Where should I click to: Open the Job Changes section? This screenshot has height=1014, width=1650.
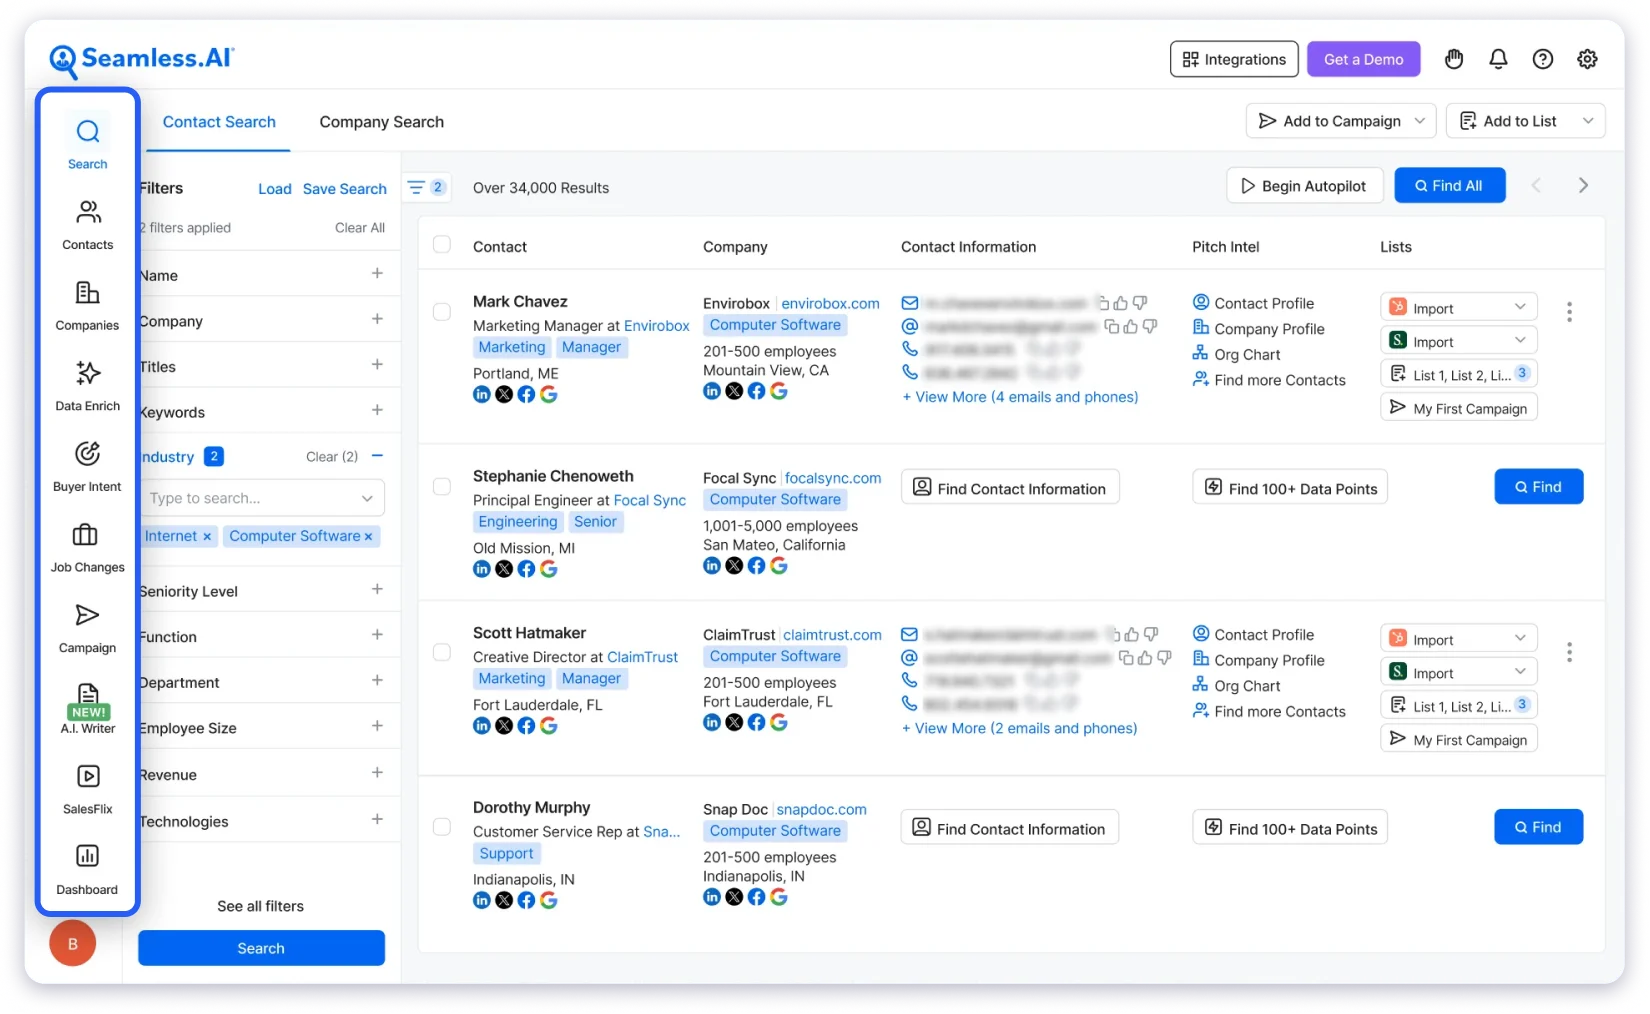pyautogui.click(x=87, y=547)
